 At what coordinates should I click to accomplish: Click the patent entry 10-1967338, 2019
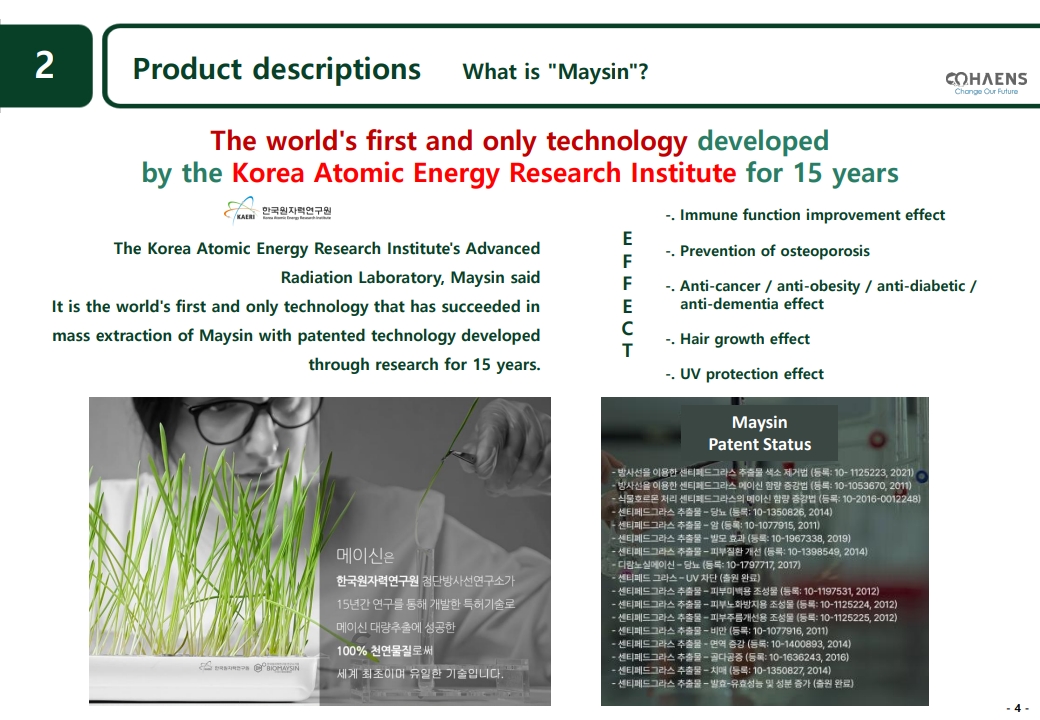tap(731, 538)
